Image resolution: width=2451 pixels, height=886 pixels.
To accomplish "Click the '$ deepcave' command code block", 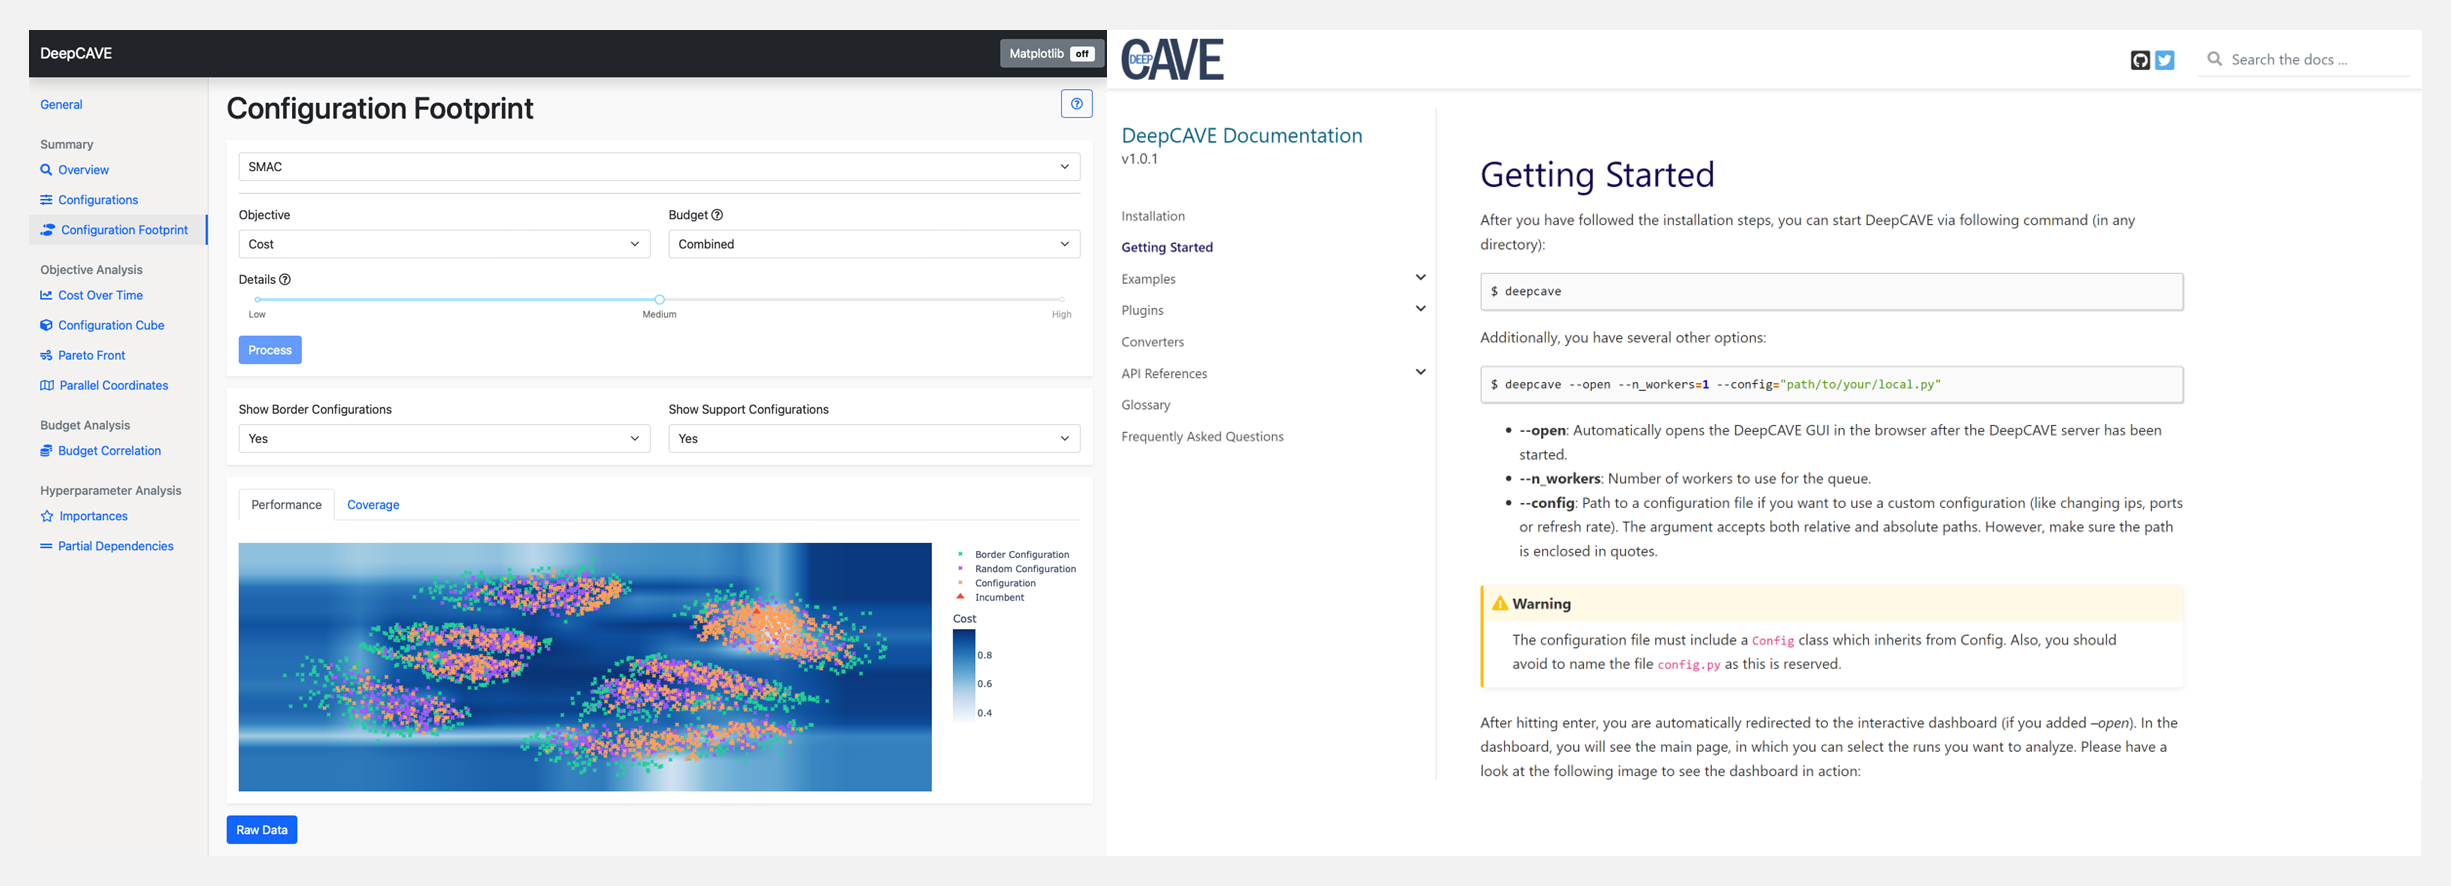I will click(1831, 292).
